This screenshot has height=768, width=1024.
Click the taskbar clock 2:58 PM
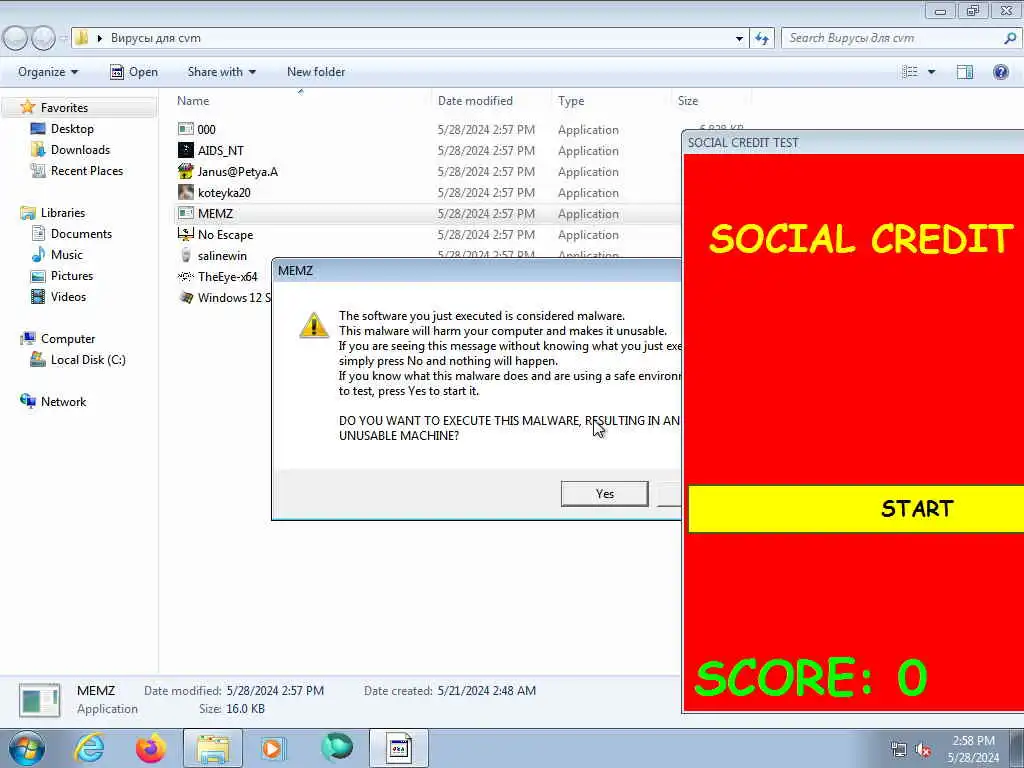click(973, 741)
